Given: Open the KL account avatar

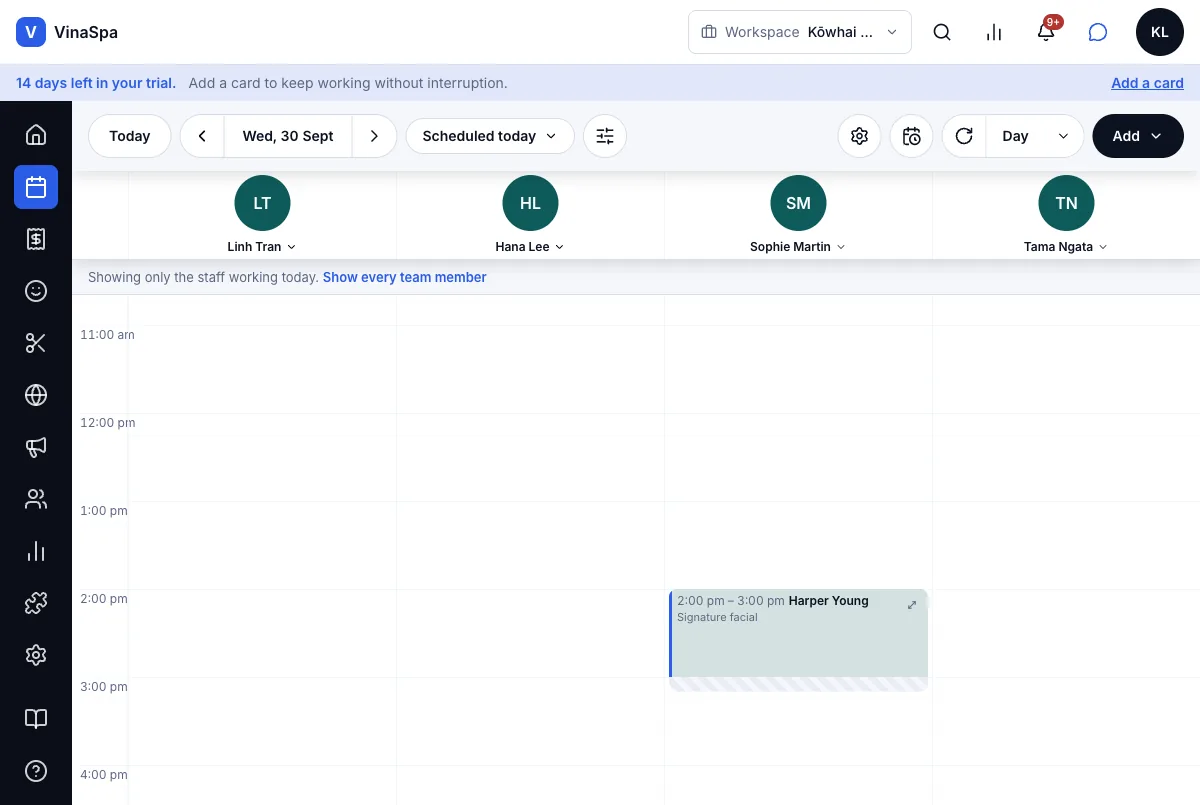Looking at the screenshot, I should [1160, 32].
